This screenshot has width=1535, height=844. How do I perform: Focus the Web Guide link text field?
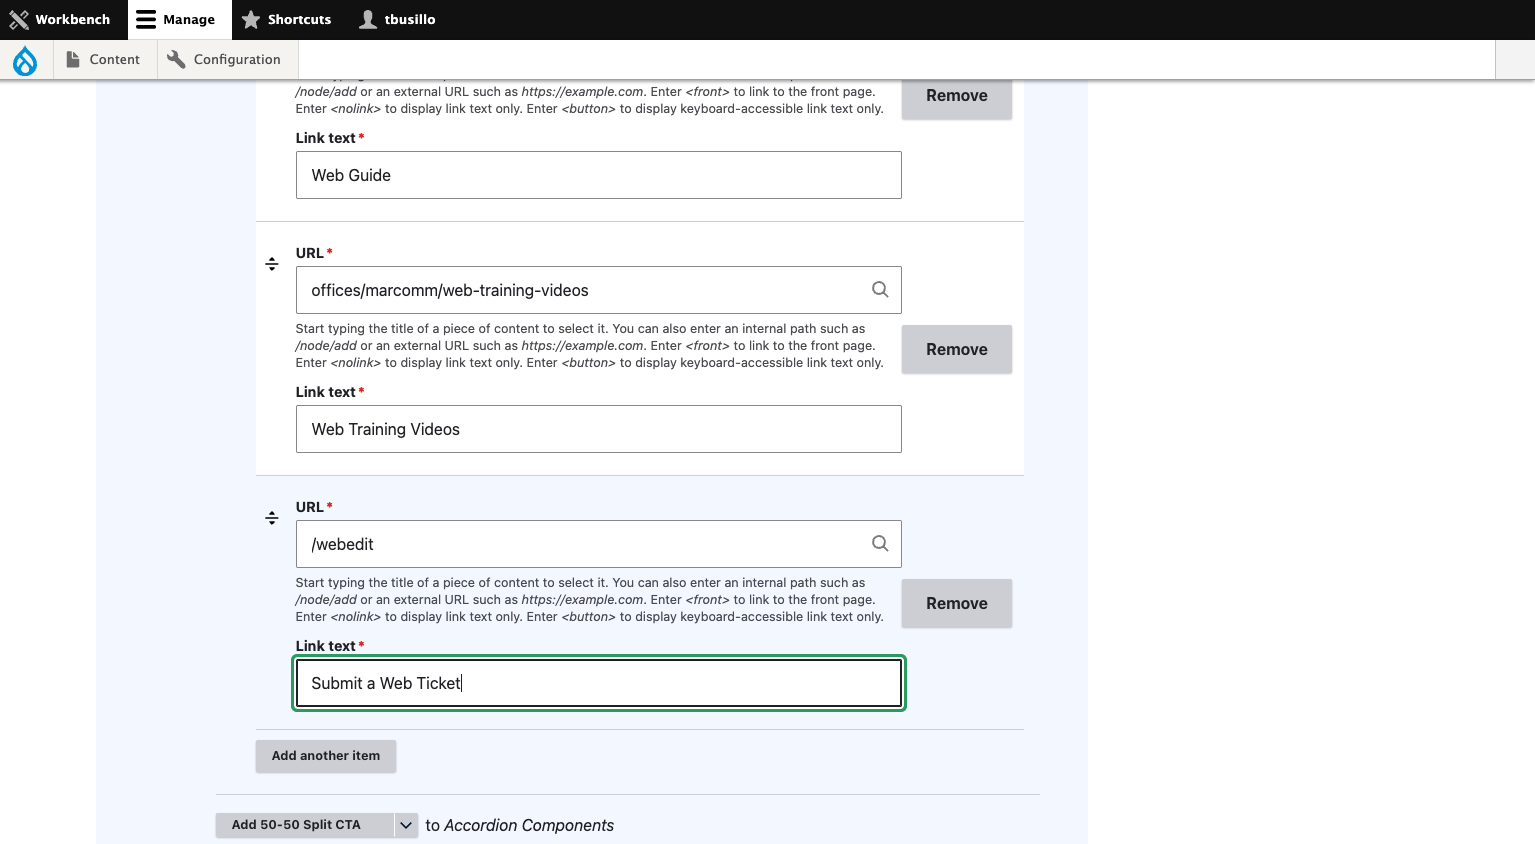[599, 175]
